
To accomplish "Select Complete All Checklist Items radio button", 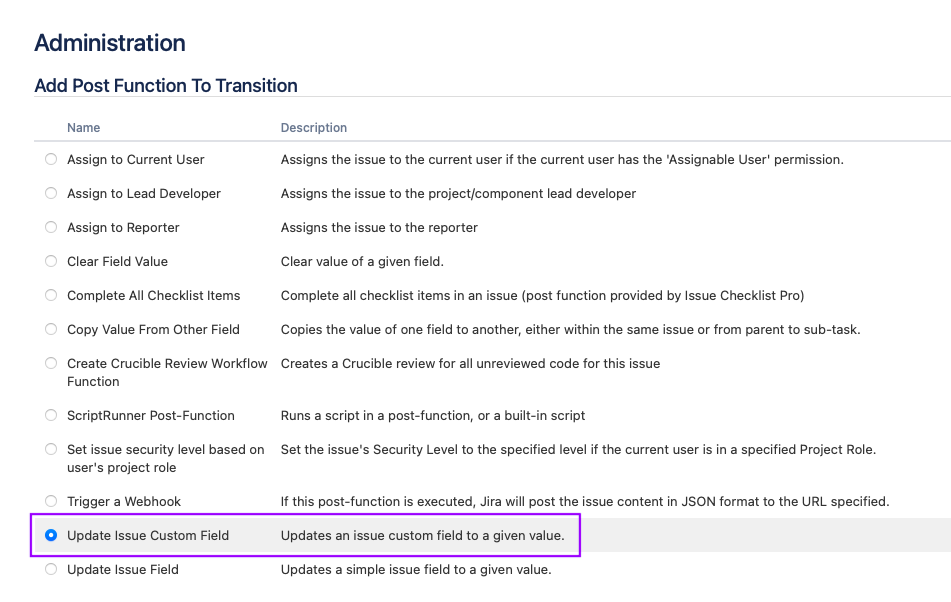I will (x=51, y=295).
